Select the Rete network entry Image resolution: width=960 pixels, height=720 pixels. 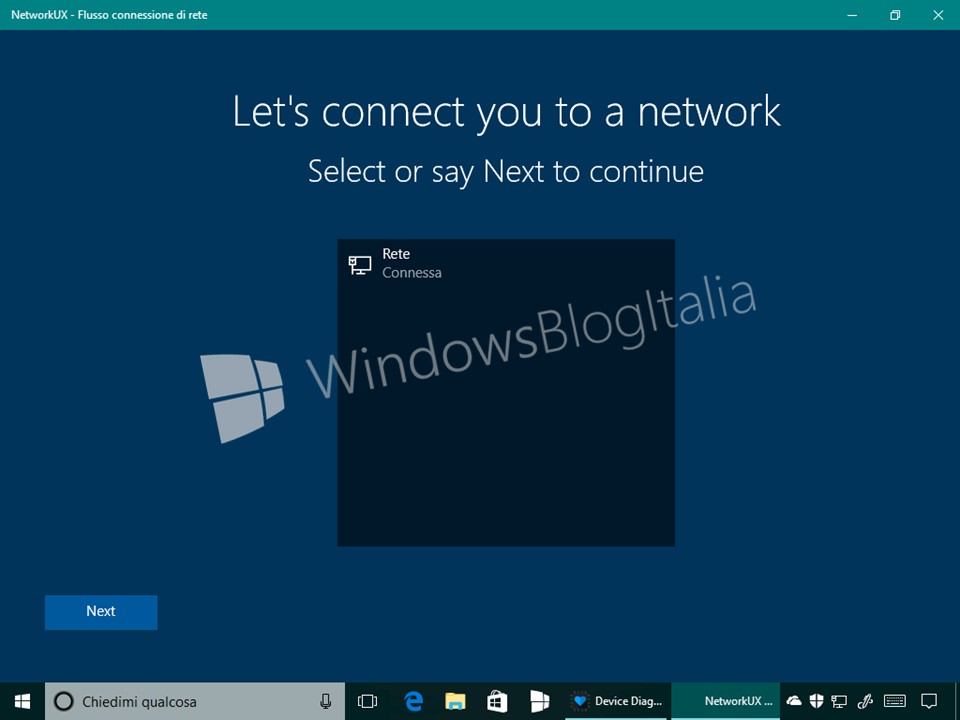click(x=506, y=263)
